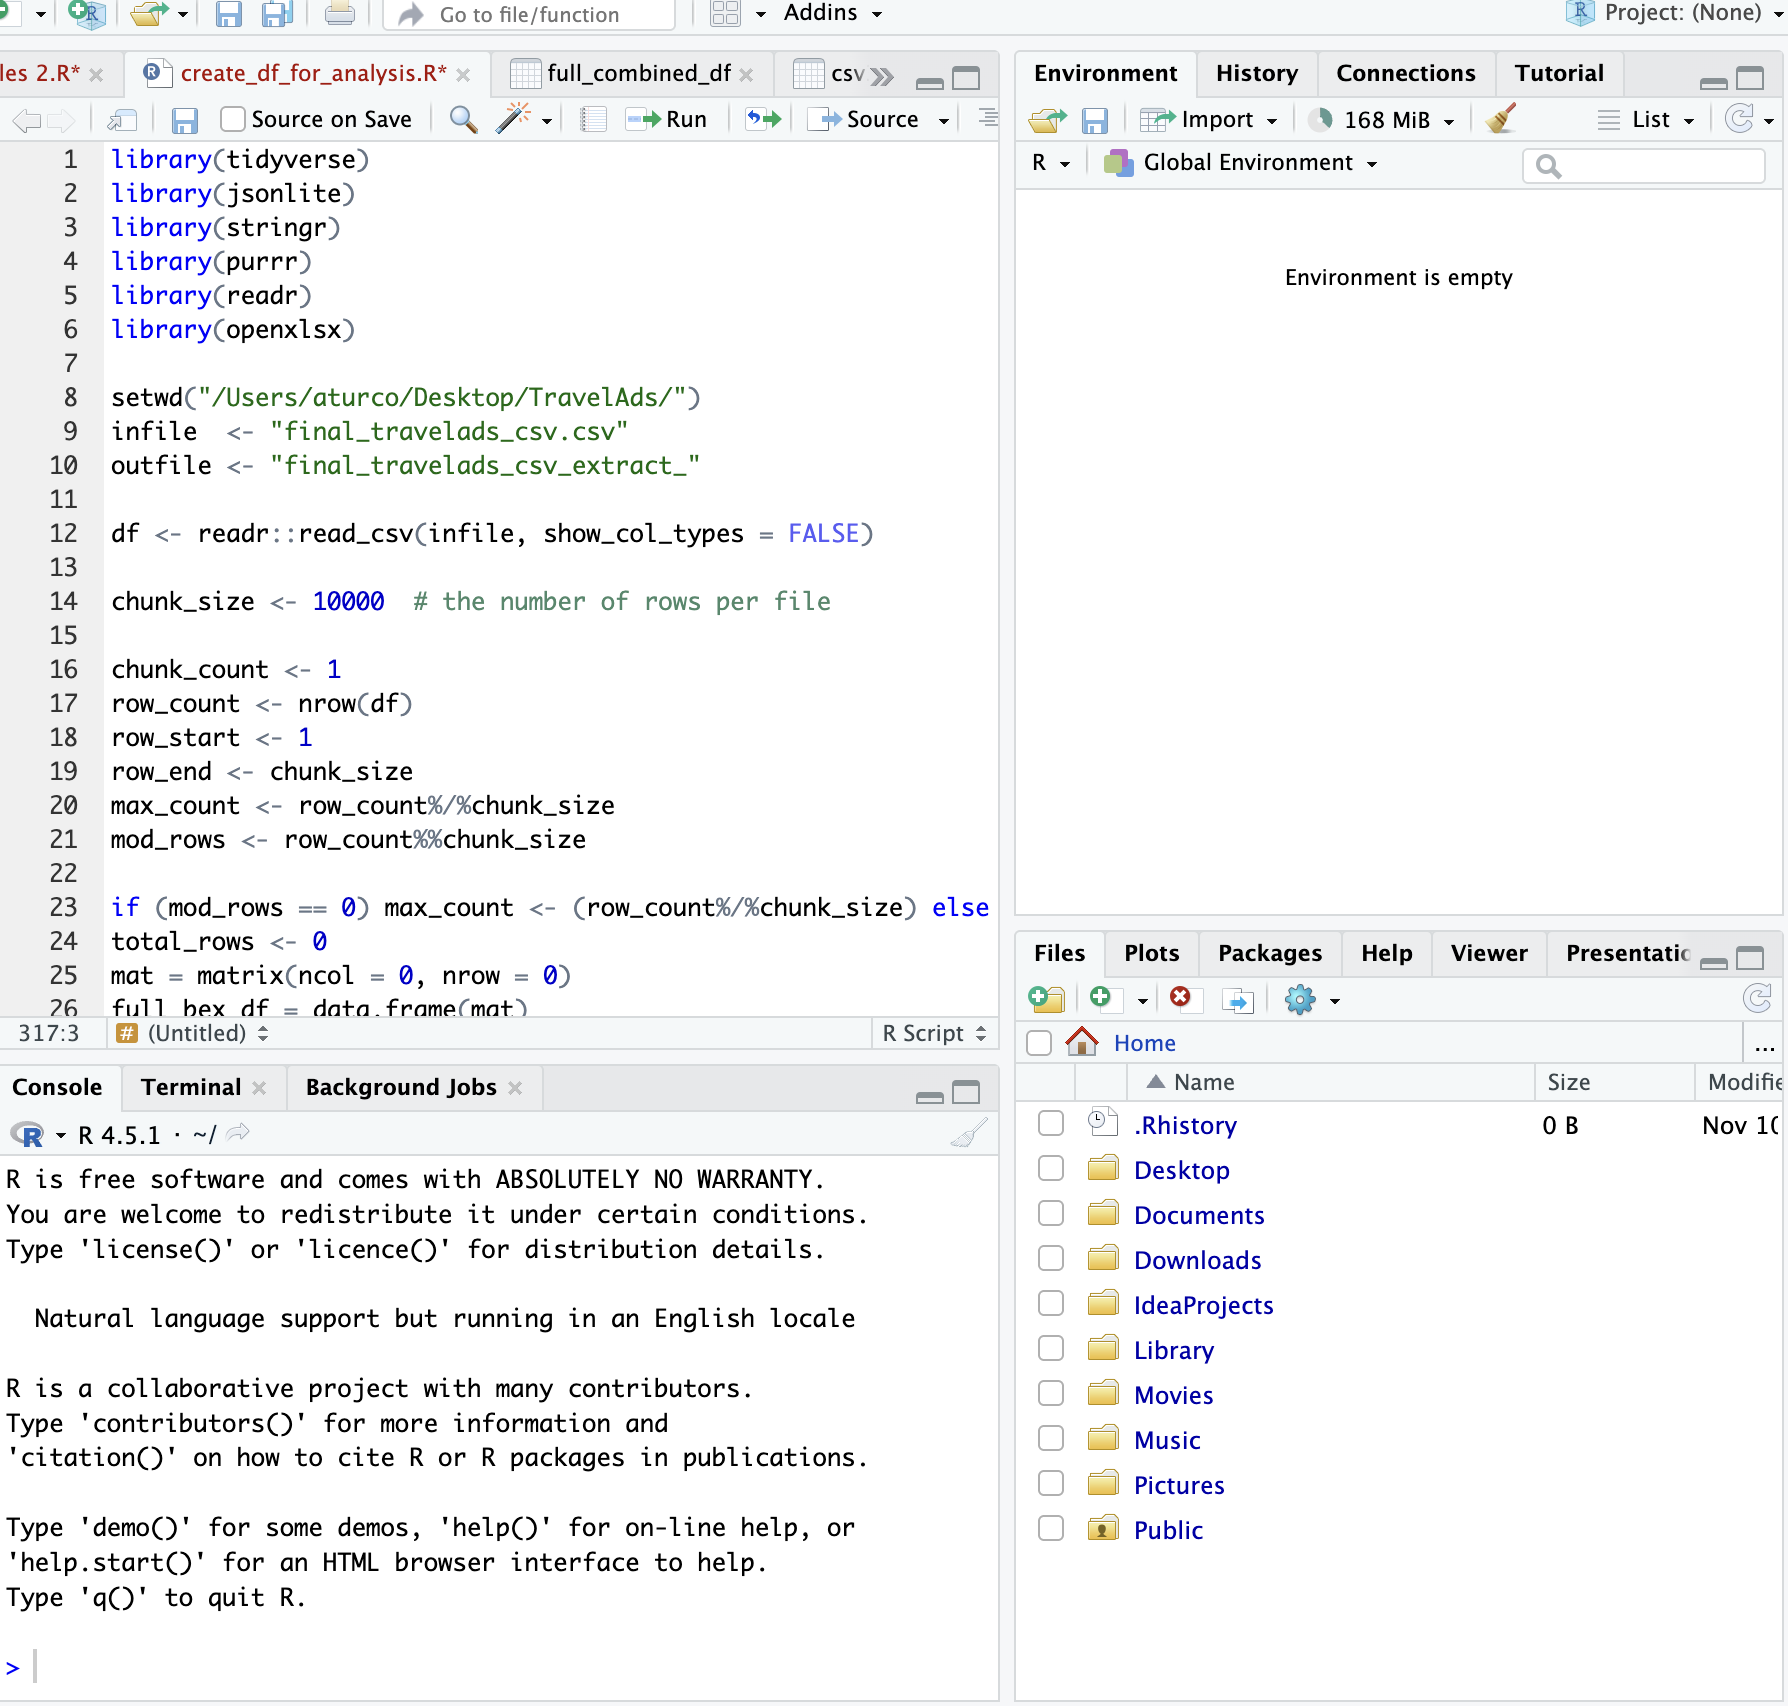Close the full_combined_df tab
The width and height of the screenshot is (1788, 1706).
[x=746, y=75]
